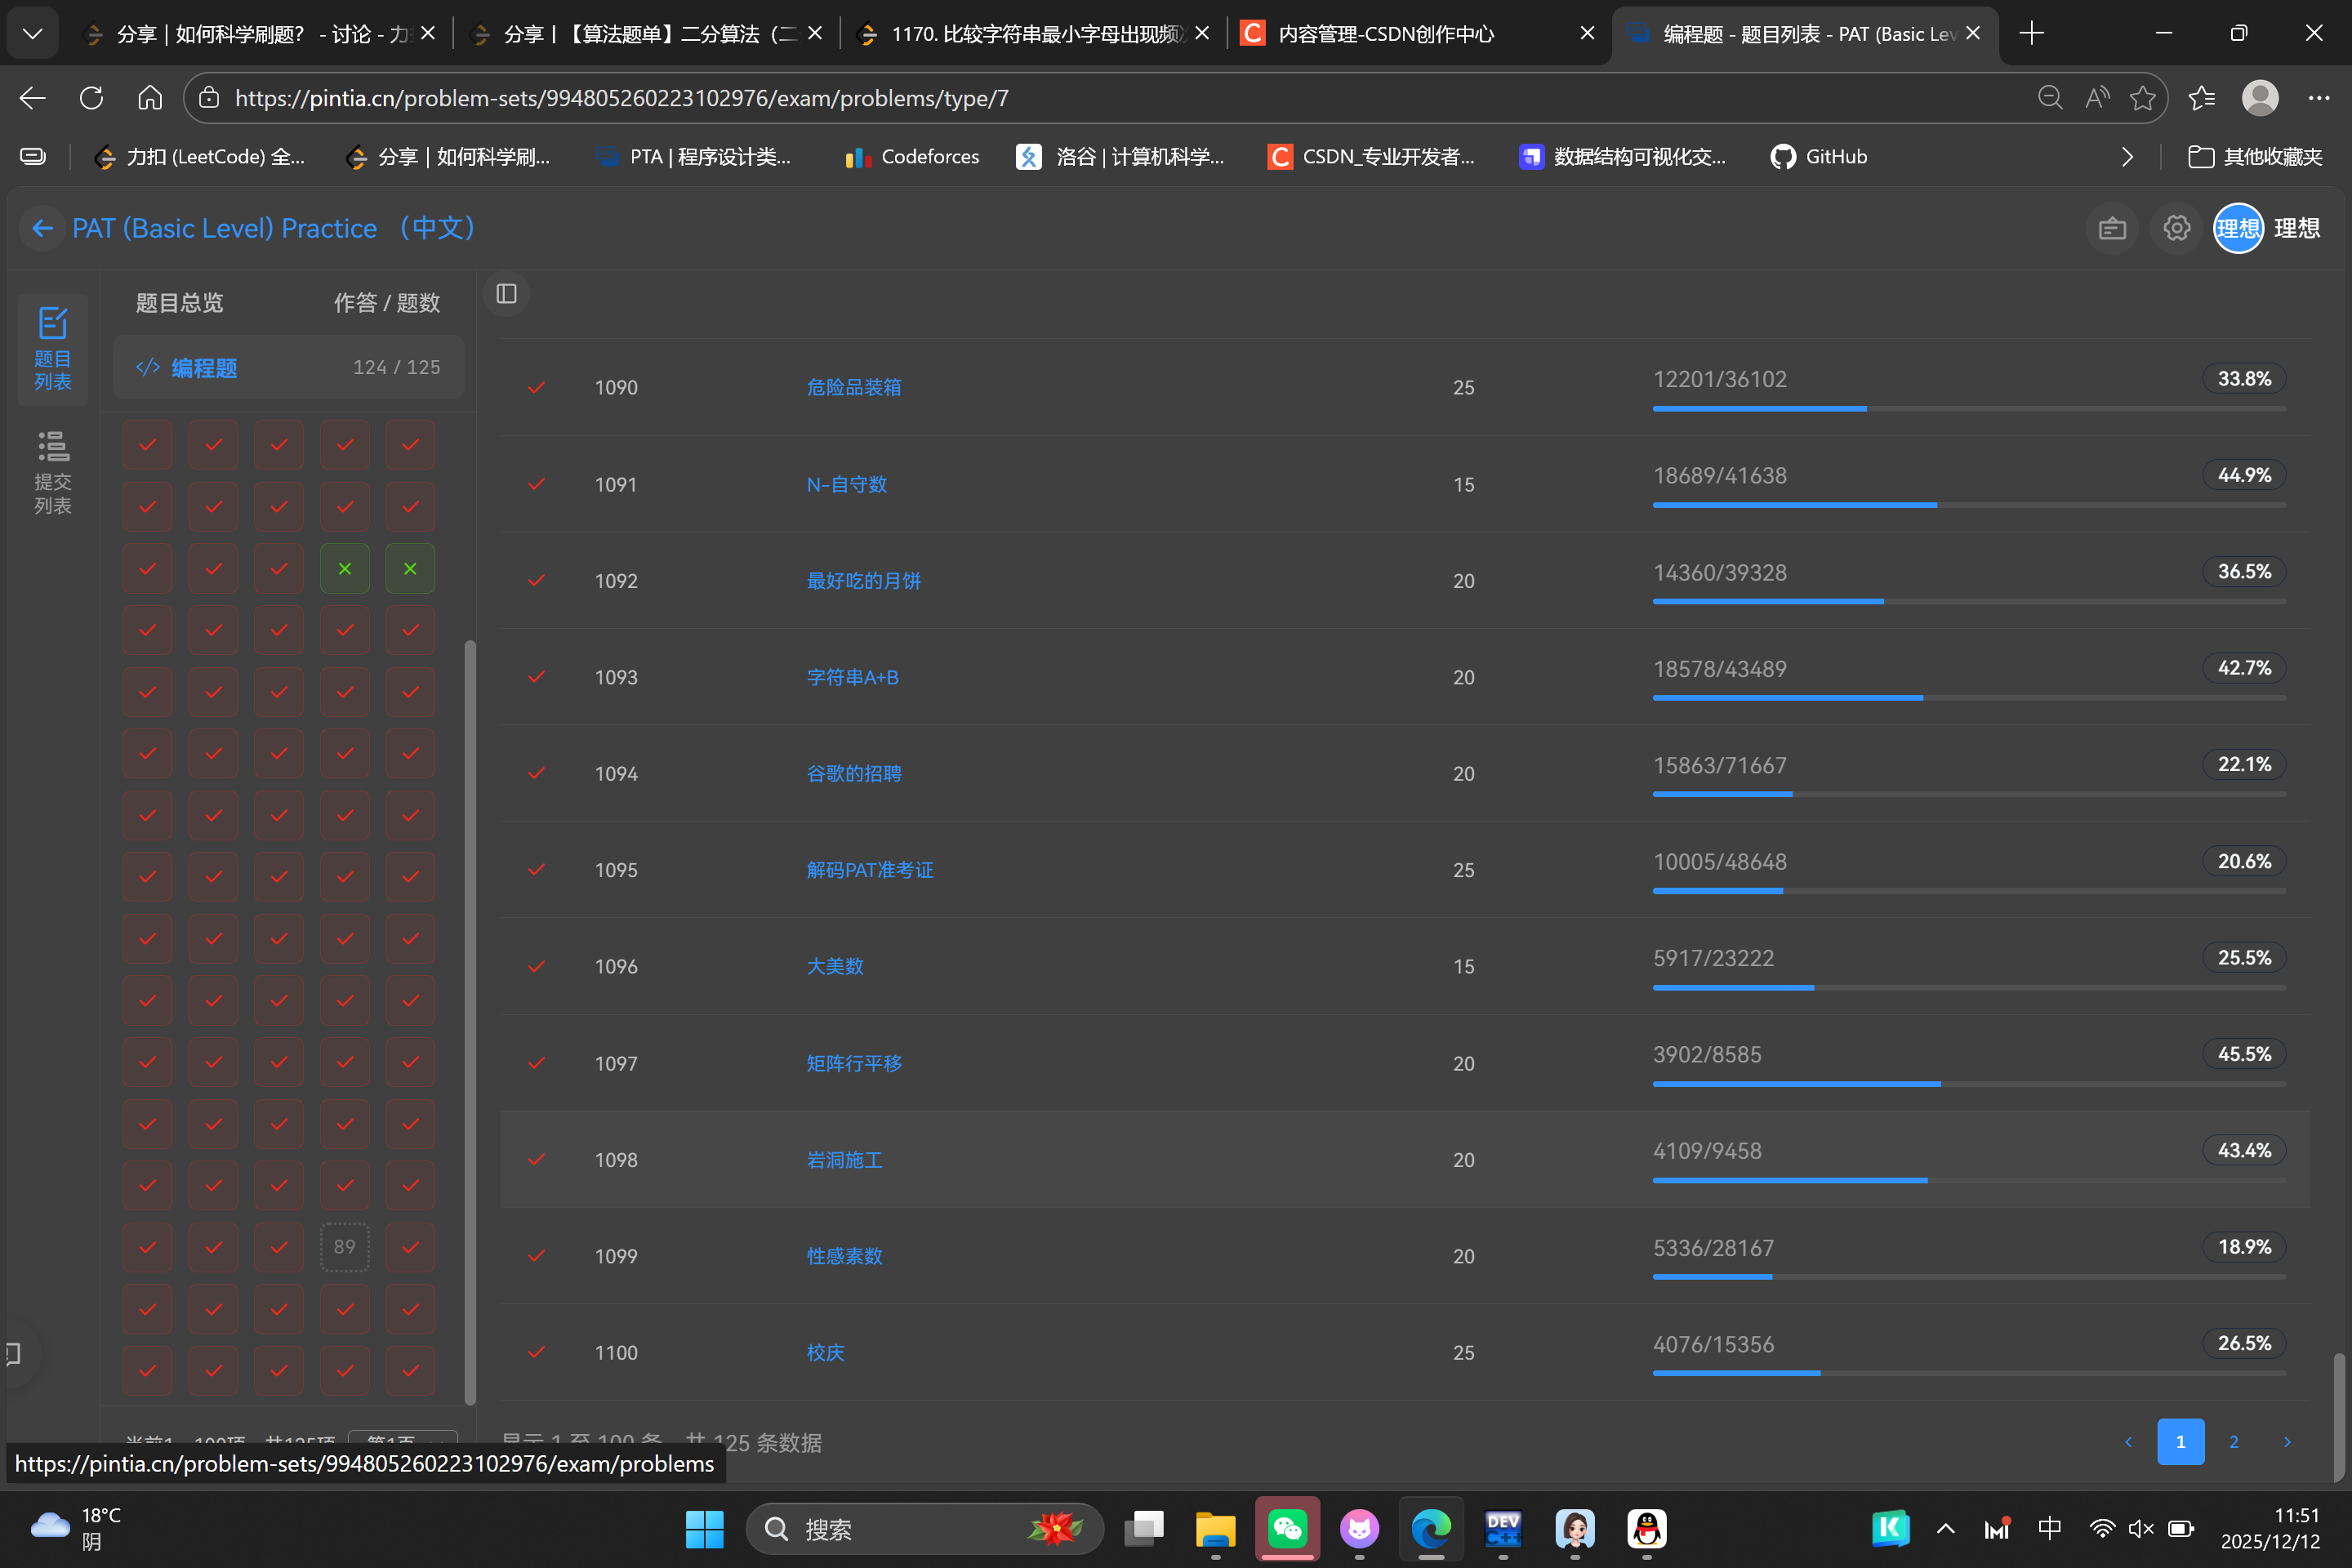Select the first green X problem box
The image size is (2352, 1568).
344,569
